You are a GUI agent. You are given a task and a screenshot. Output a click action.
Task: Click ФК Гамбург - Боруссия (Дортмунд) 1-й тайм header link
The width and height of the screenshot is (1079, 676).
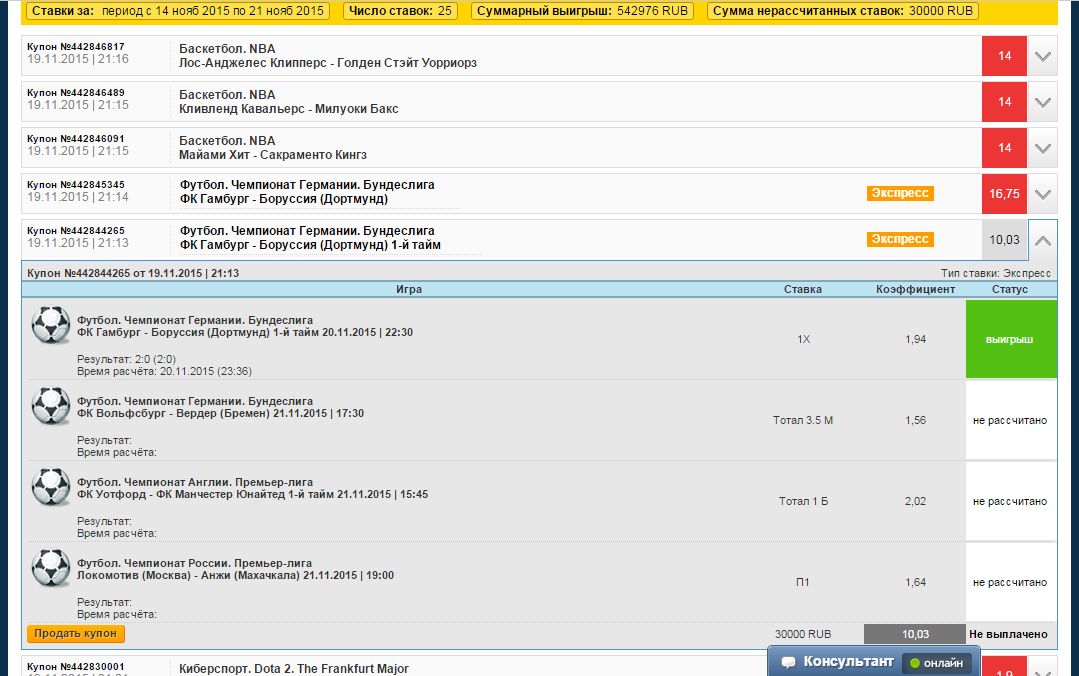310,245
